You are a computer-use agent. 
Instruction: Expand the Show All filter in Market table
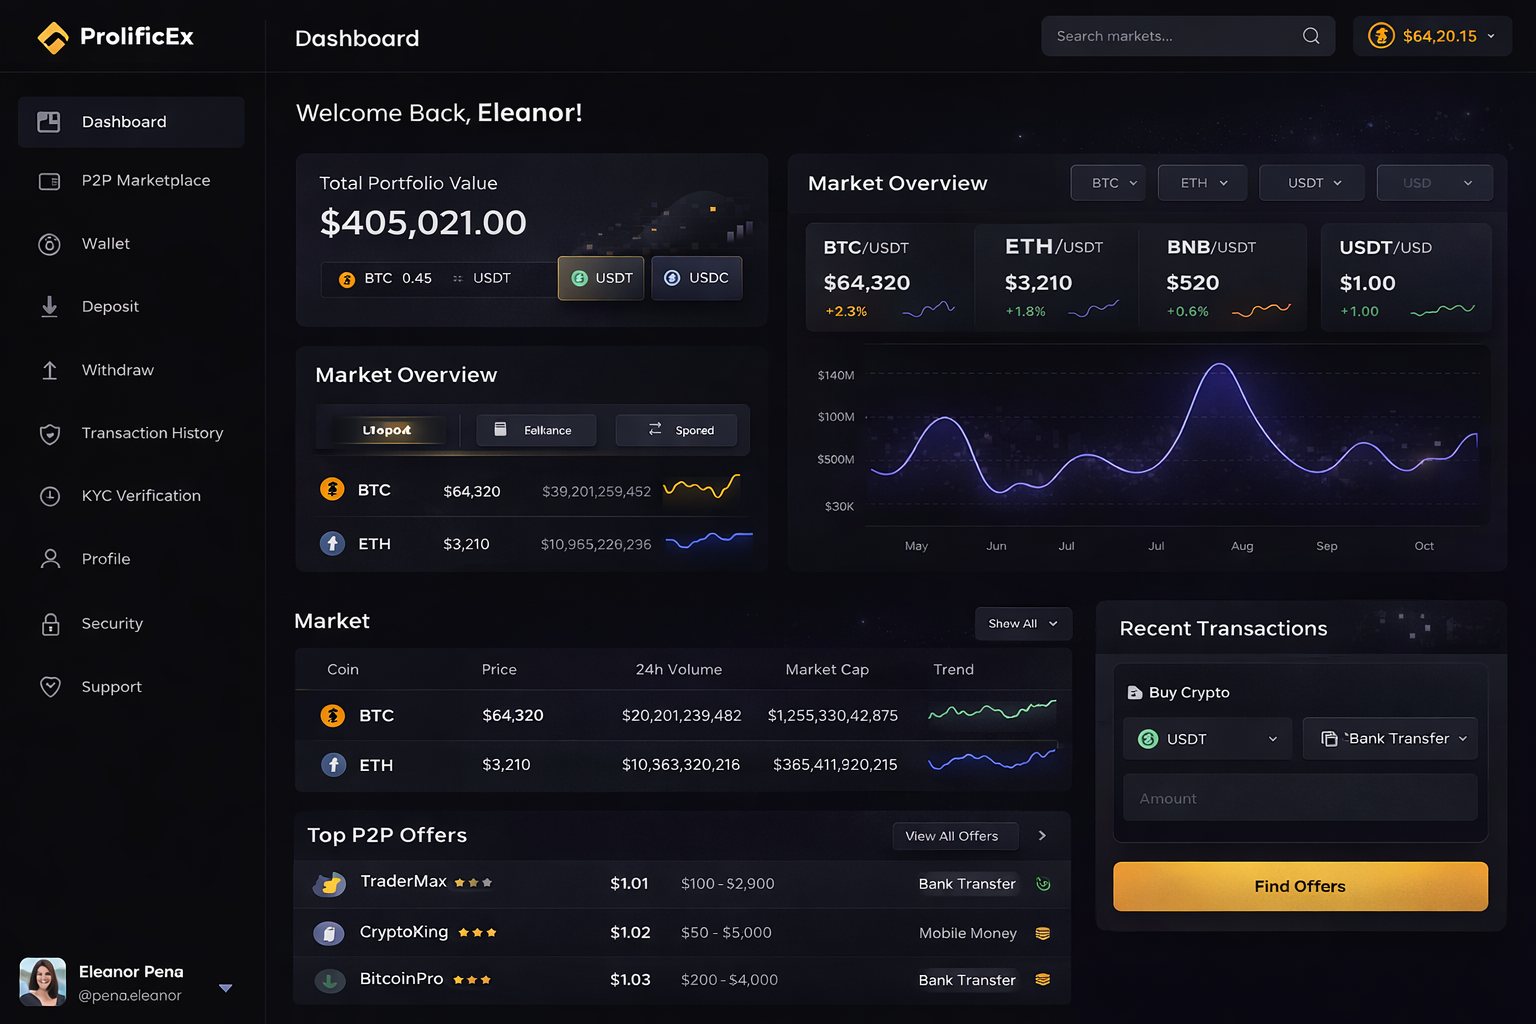pos(1022,623)
